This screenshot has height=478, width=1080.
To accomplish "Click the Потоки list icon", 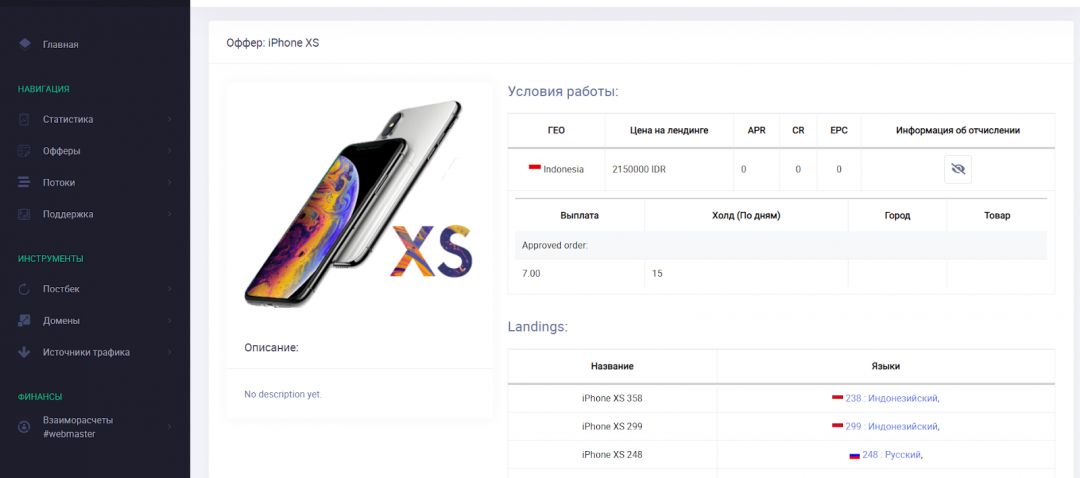I will point(25,183).
